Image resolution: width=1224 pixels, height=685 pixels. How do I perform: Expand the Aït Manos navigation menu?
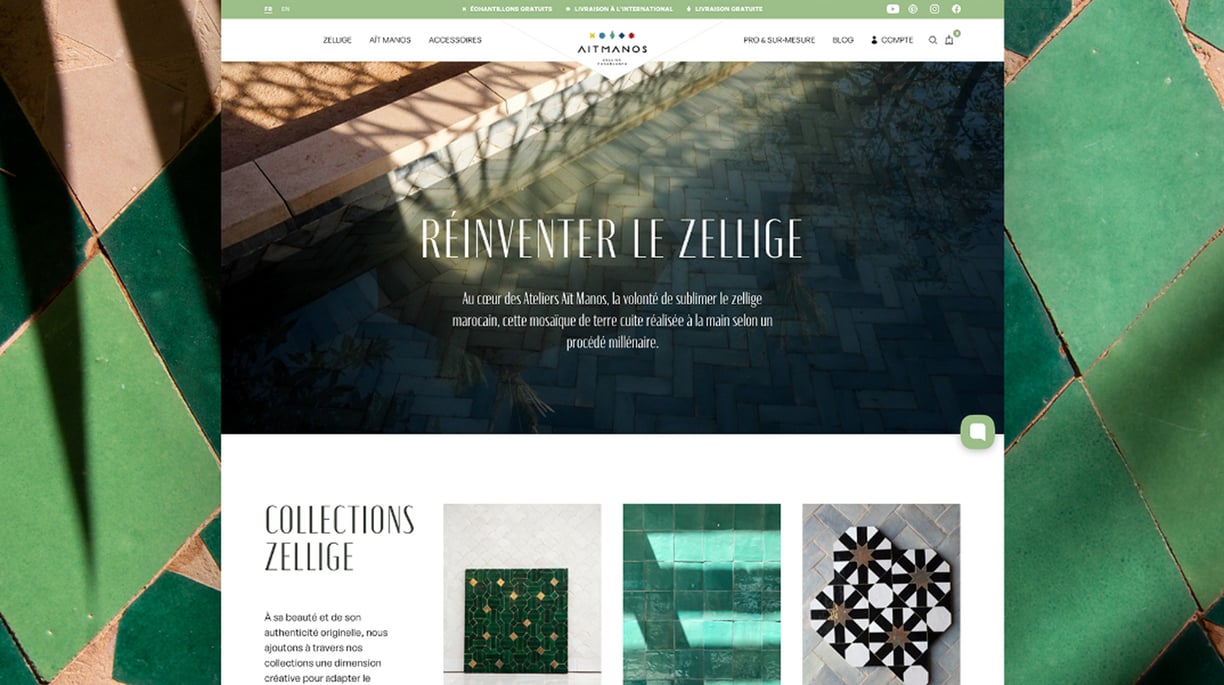point(390,40)
